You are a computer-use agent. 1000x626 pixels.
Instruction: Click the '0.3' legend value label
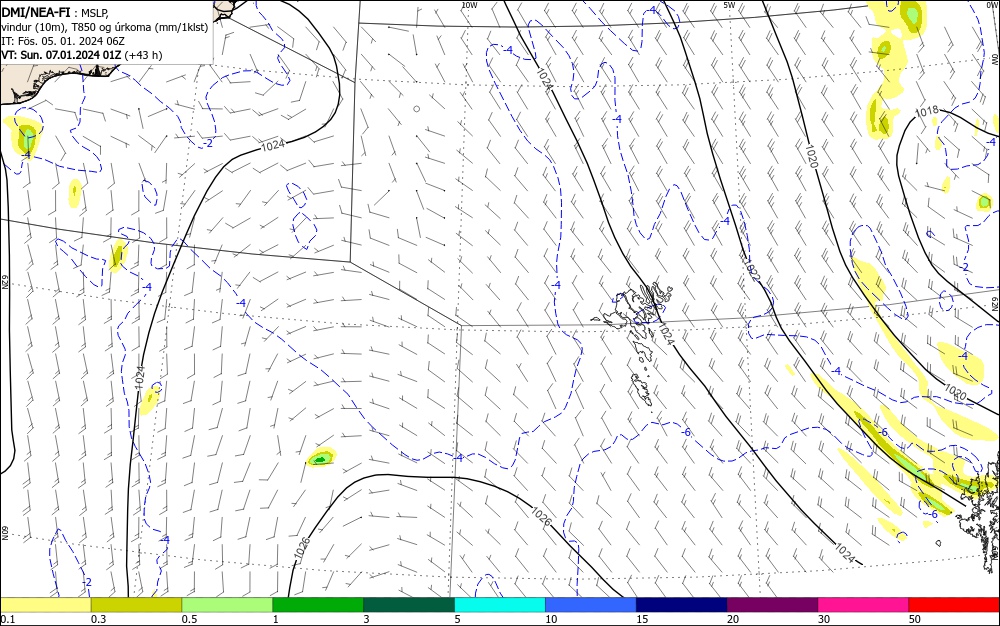(99, 619)
